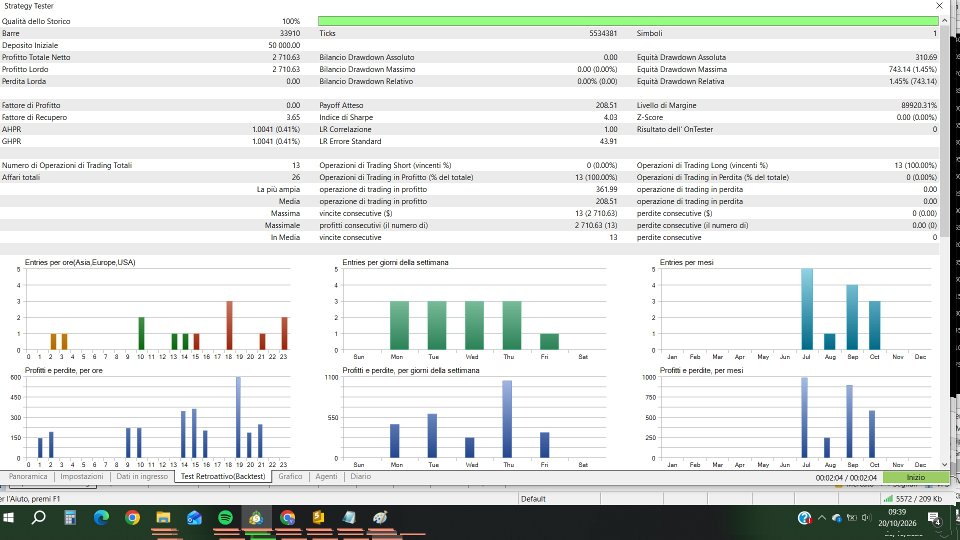Click the green Inizio start button
Image resolution: width=960 pixels, height=540 pixels.
pos(916,477)
